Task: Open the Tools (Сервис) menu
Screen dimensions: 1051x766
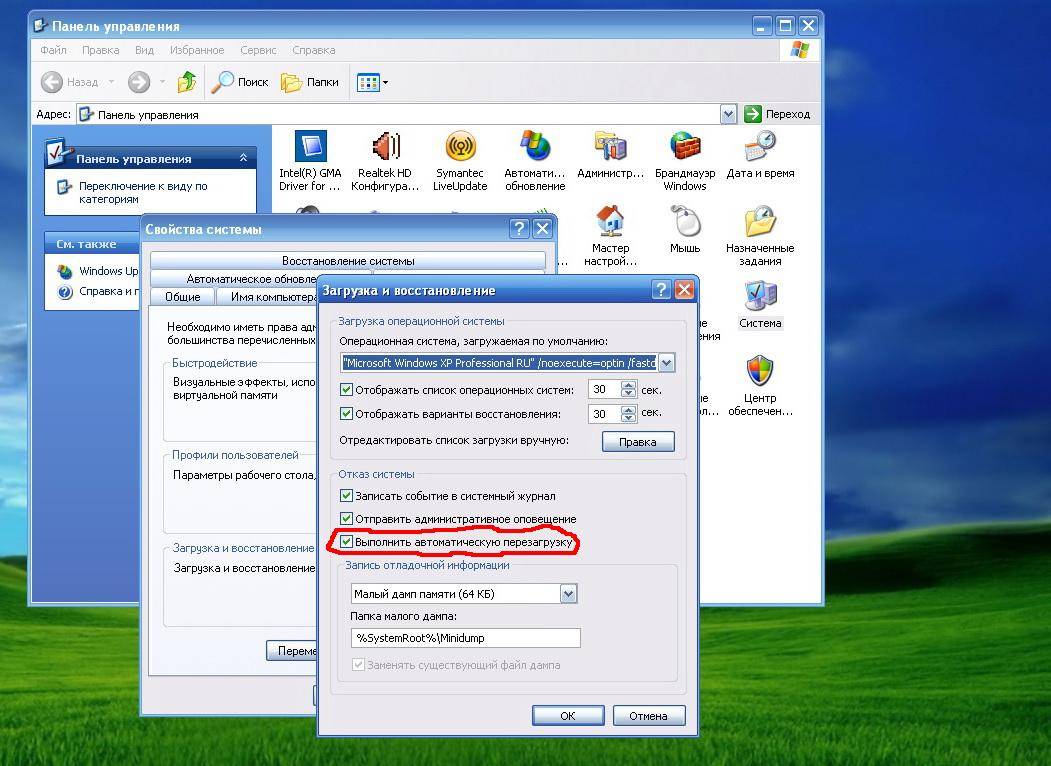Action: coord(258,50)
